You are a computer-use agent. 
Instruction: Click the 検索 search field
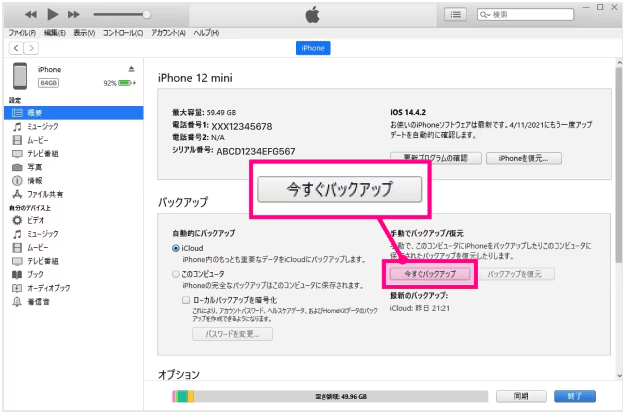click(x=525, y=15)
